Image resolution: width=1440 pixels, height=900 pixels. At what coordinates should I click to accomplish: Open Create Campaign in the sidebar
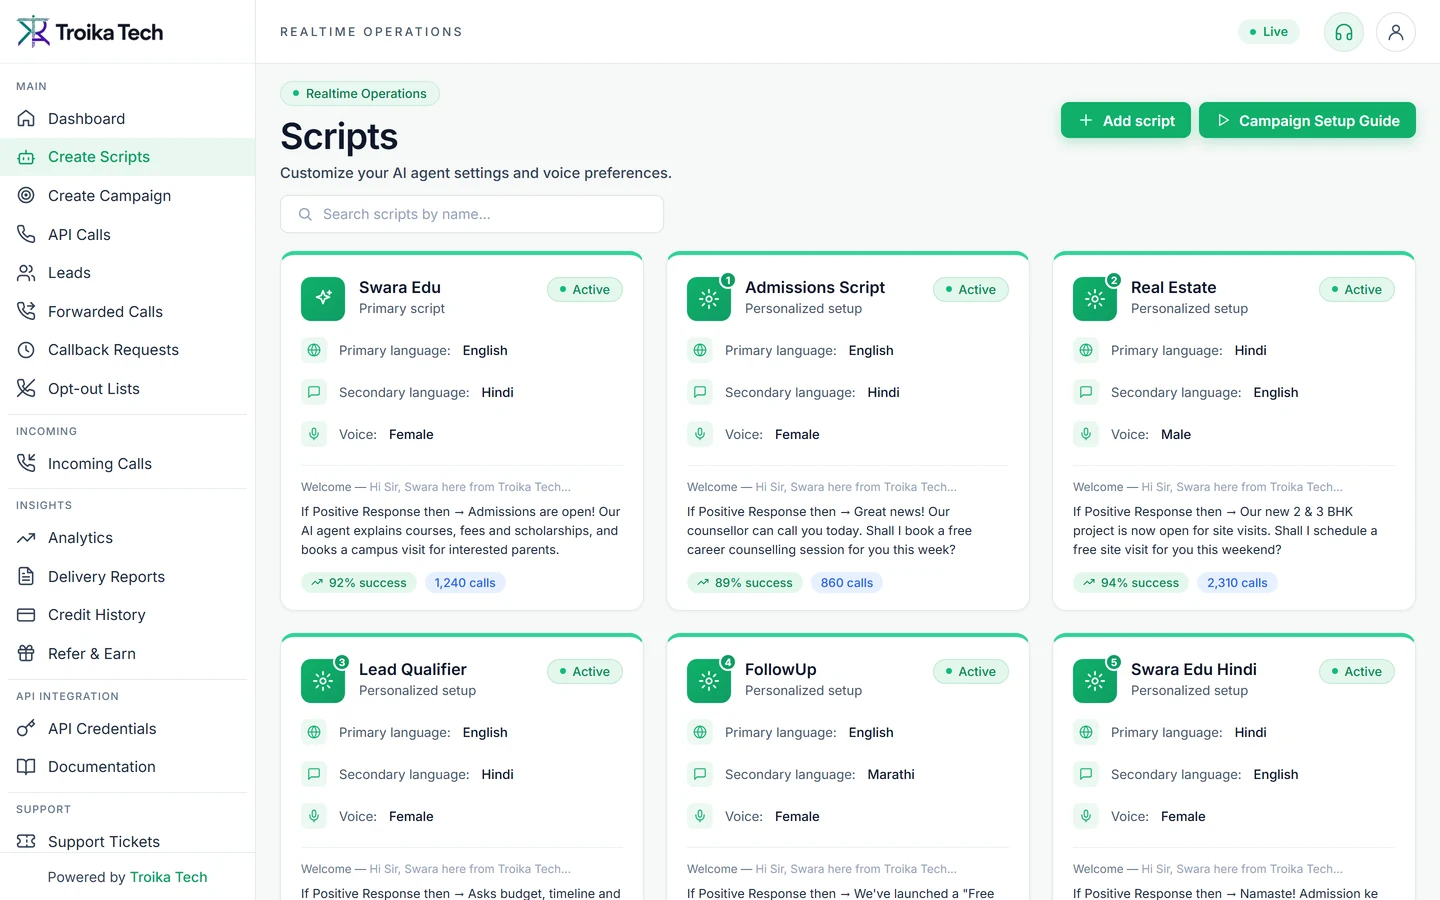[128, 196]
